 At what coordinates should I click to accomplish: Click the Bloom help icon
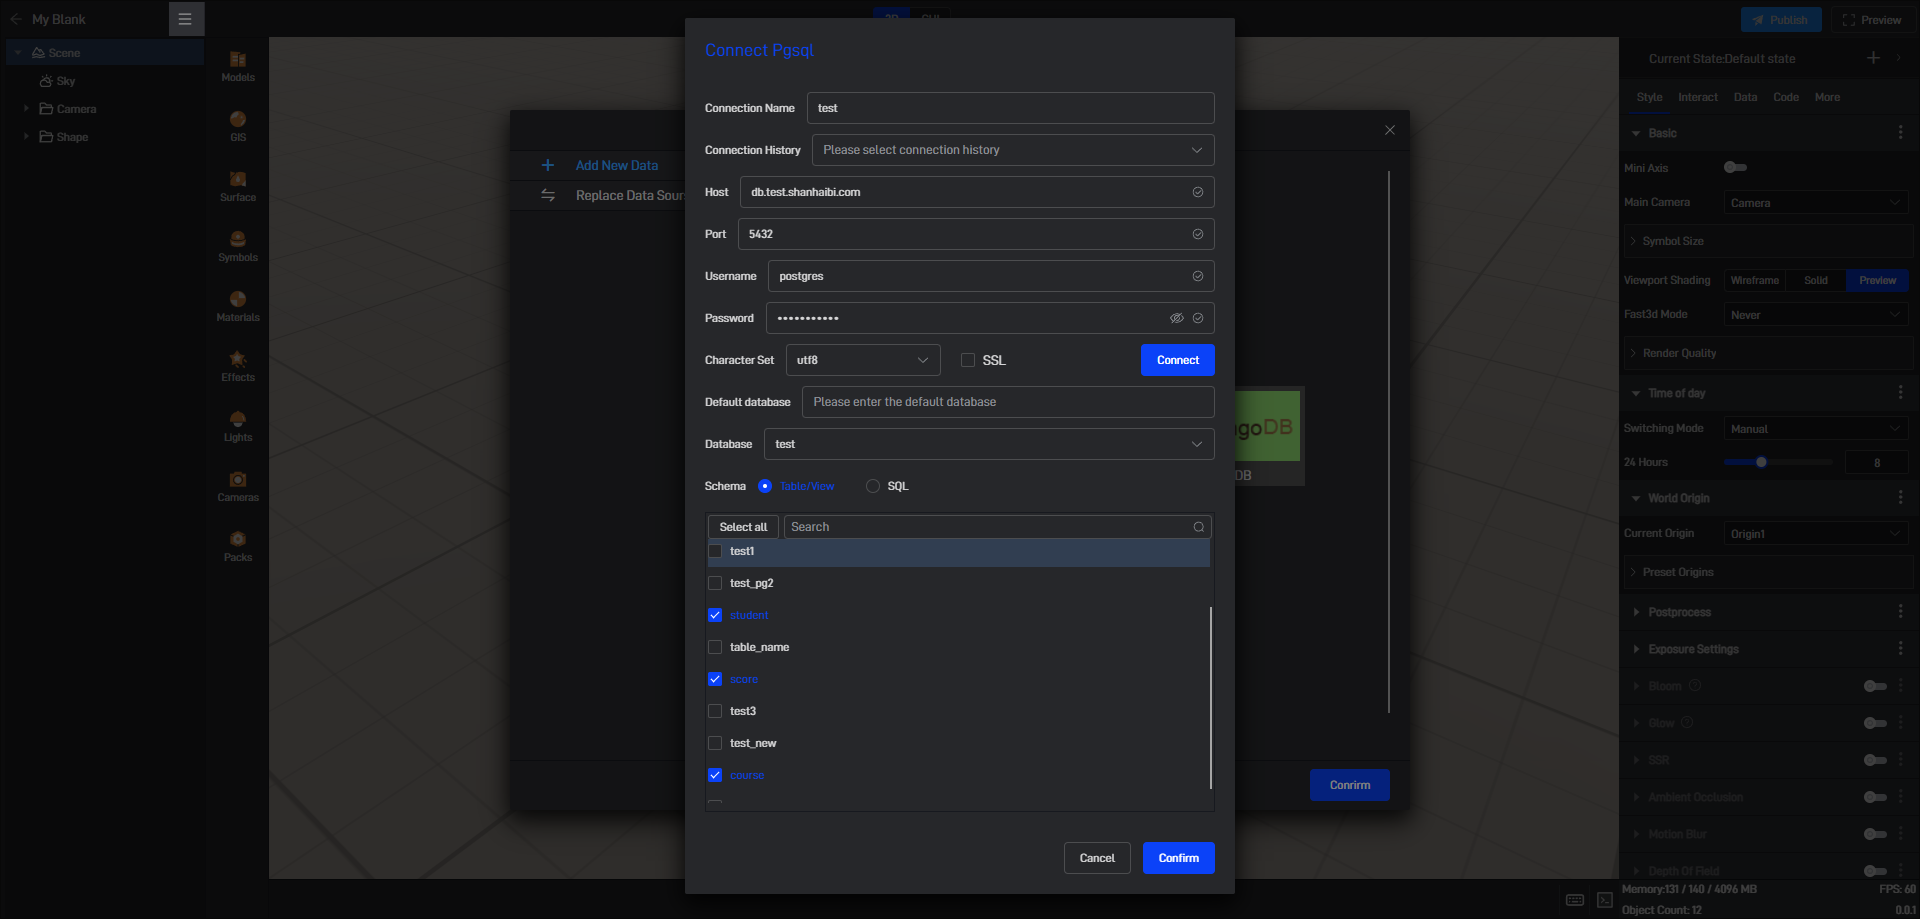[x=1695, y=686]
